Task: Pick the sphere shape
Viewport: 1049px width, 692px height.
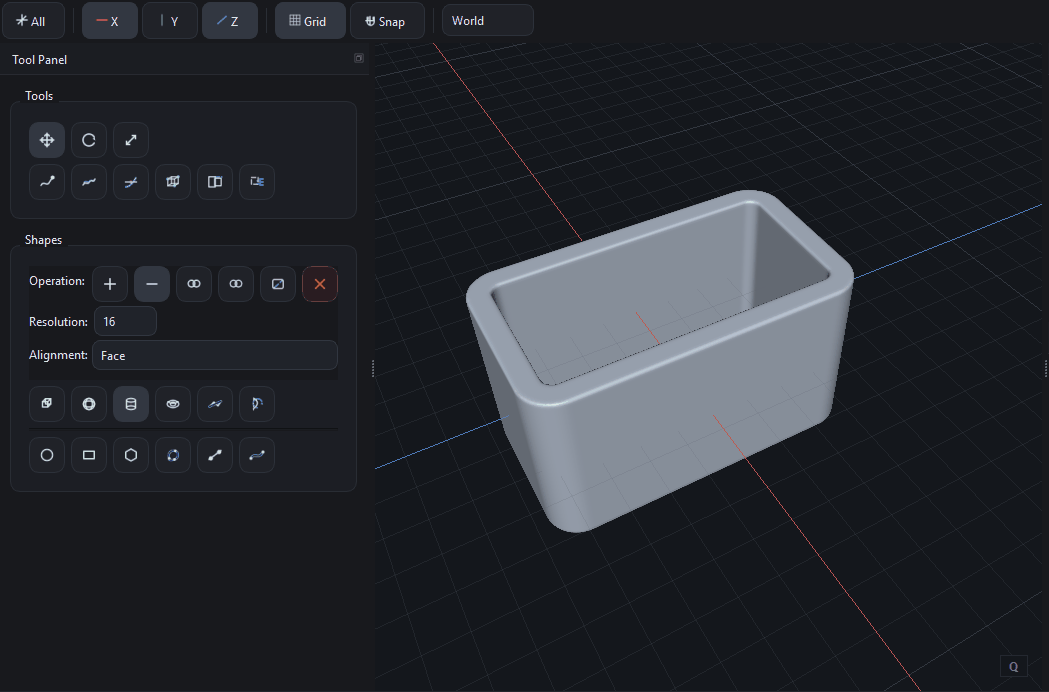Action: 89,404
